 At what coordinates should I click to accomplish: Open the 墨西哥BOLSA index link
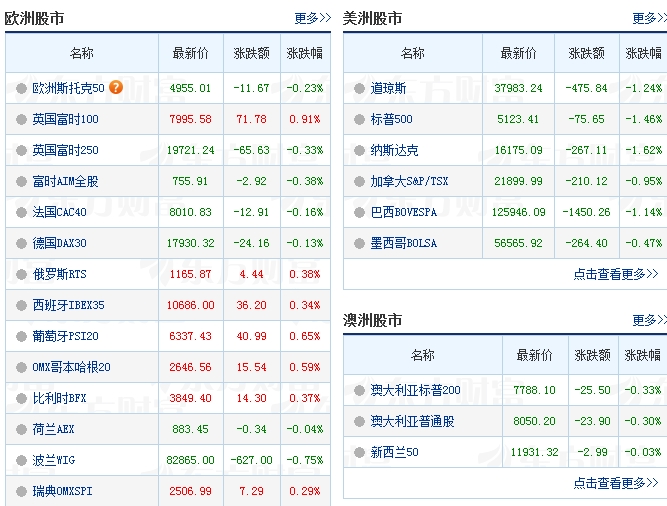404,243
